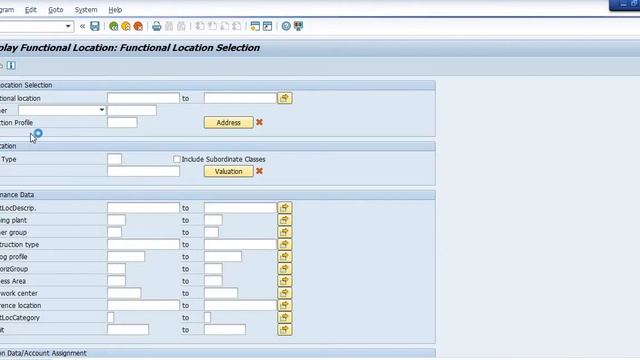The height and width of the screenshot is (360, 640).
Task: Click the Help question mark icon
Action: pos(286,27)
